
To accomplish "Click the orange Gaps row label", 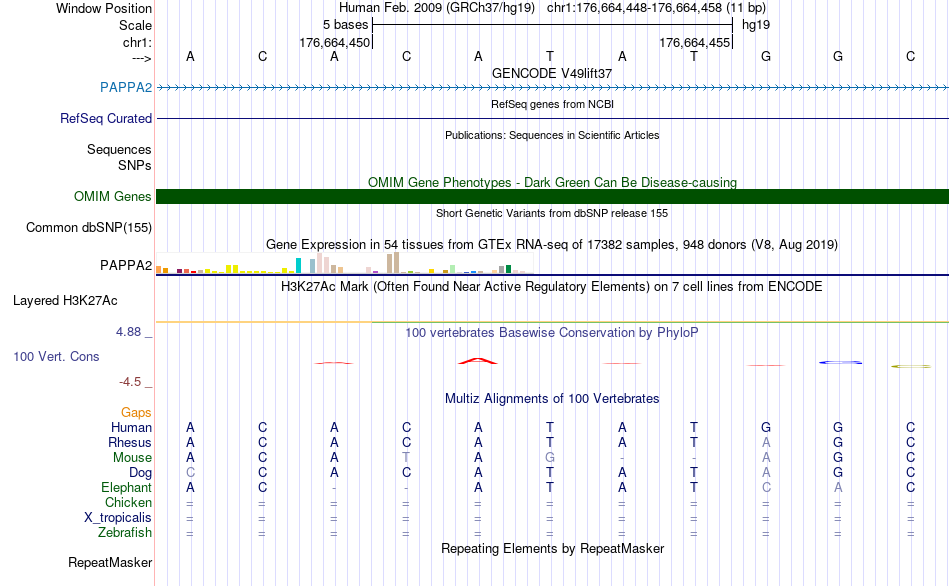I will 136,413.
